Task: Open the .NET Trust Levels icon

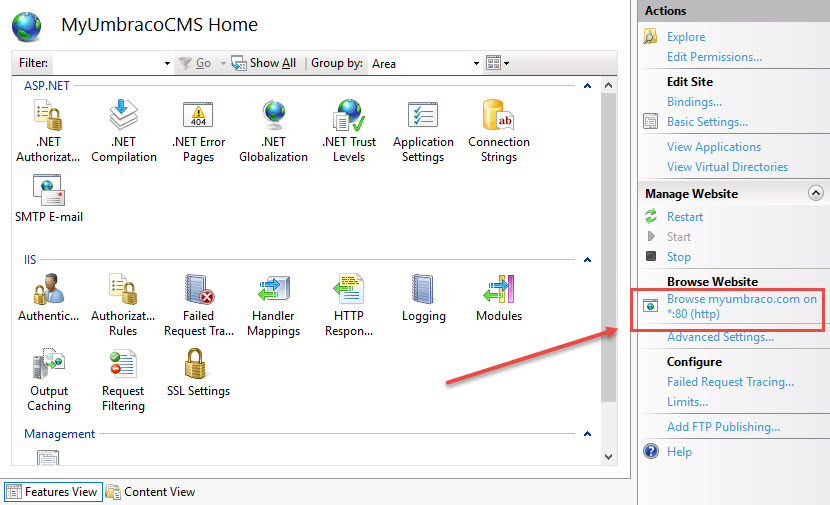Action: (x=348, y=130)
